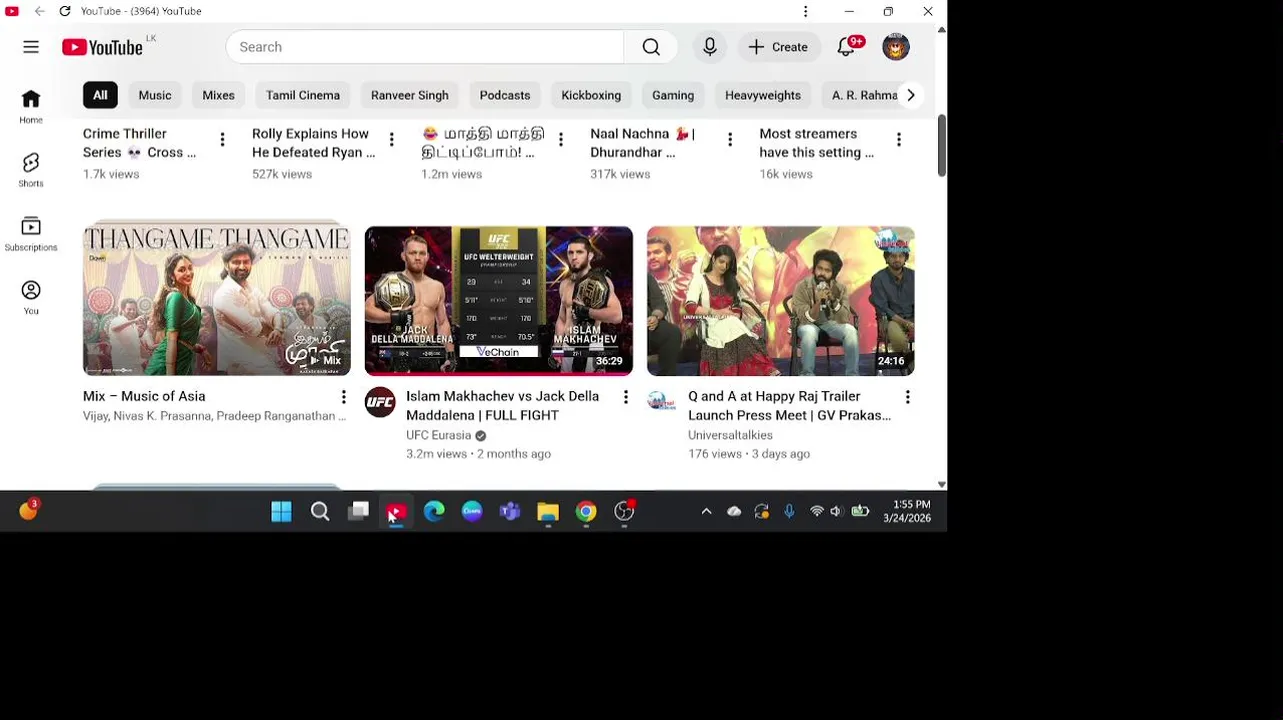1283x720 pixels.
Task: Open Mix – Music of Asia title
Action: coord(144,396)
